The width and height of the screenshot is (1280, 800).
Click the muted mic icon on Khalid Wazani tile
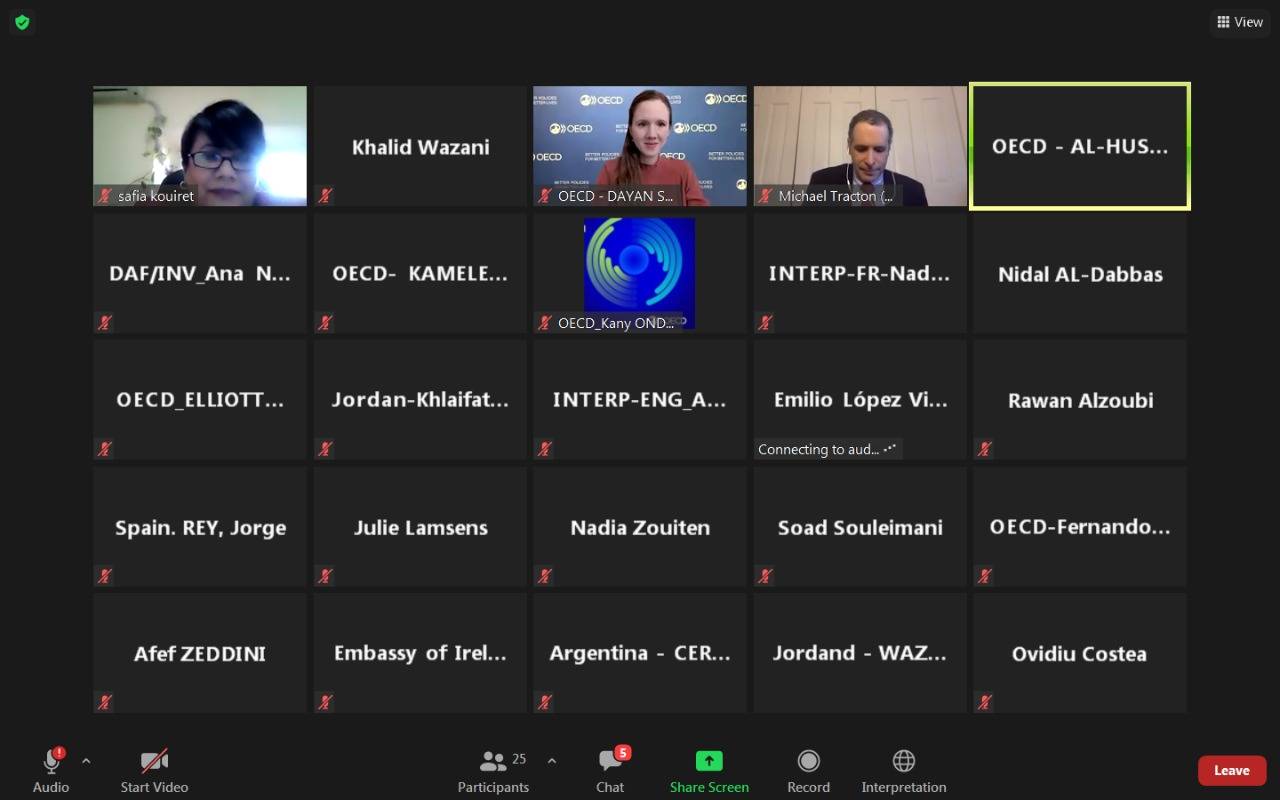pos(325,196)
